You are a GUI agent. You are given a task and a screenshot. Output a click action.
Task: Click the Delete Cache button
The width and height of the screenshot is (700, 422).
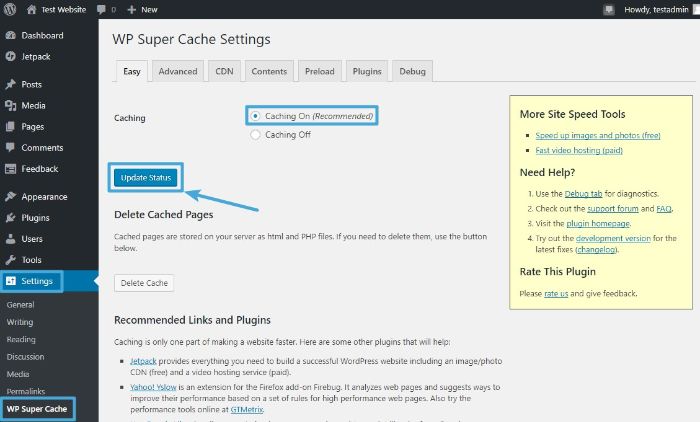point(144,283)
